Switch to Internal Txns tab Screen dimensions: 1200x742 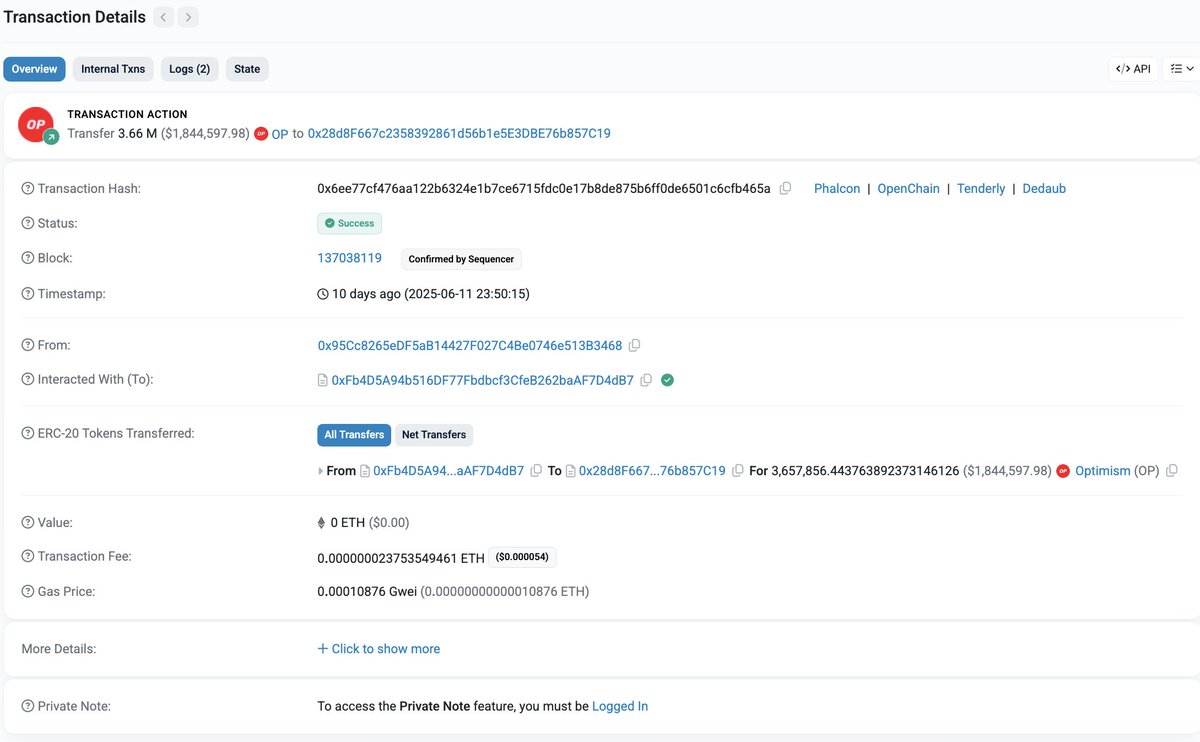[x=113, y=69]
